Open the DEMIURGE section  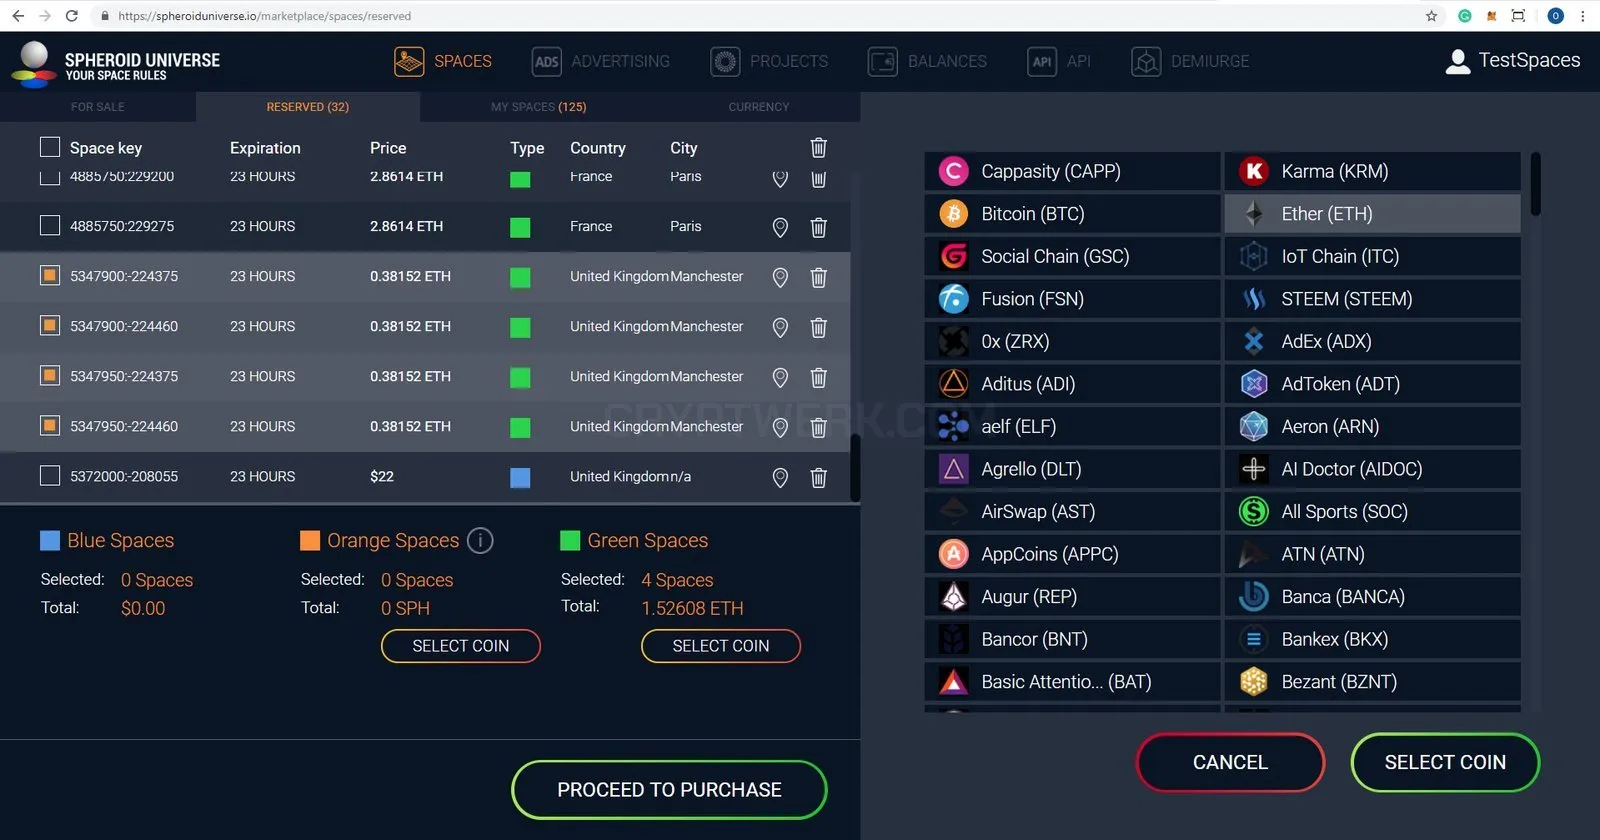[1190, 62]
